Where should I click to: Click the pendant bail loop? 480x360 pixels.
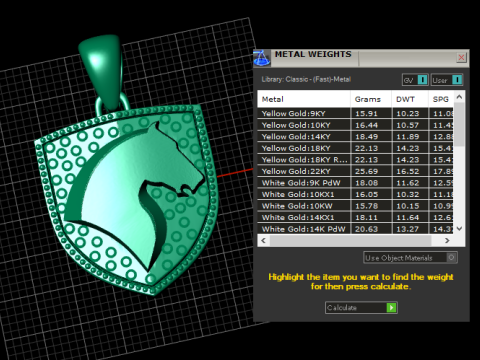click(x=102, y=72)
